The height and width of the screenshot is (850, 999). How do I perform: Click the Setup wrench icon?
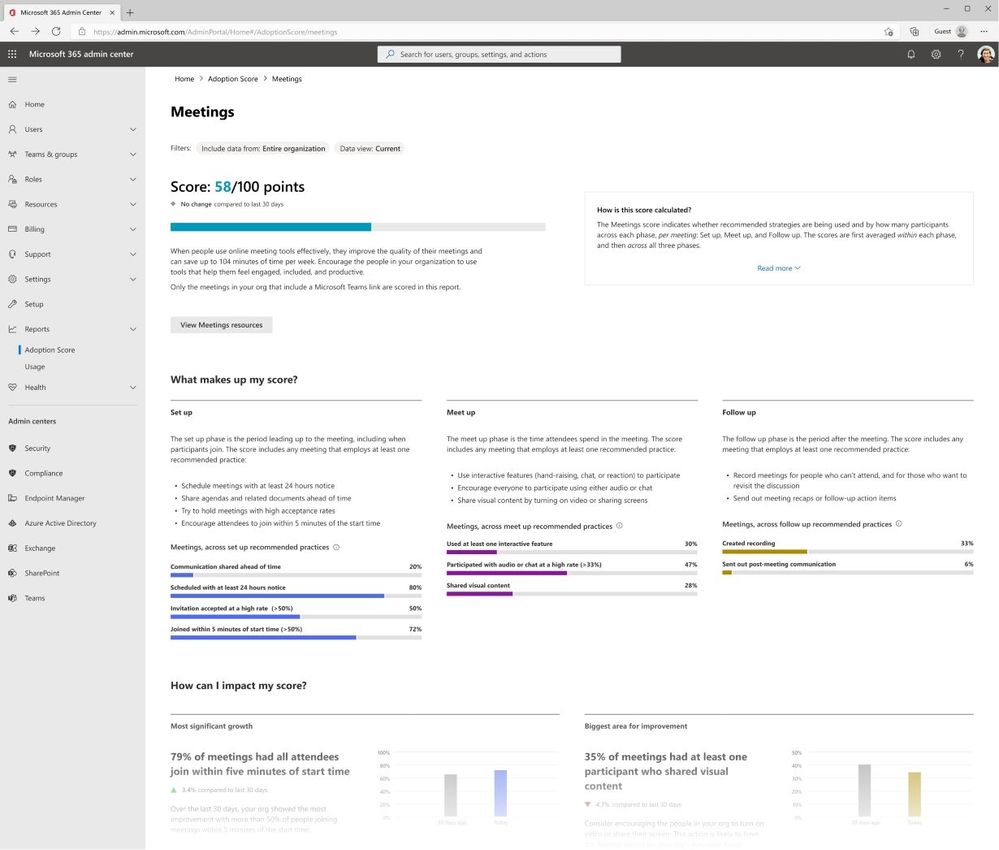click(x=12, y=304)
